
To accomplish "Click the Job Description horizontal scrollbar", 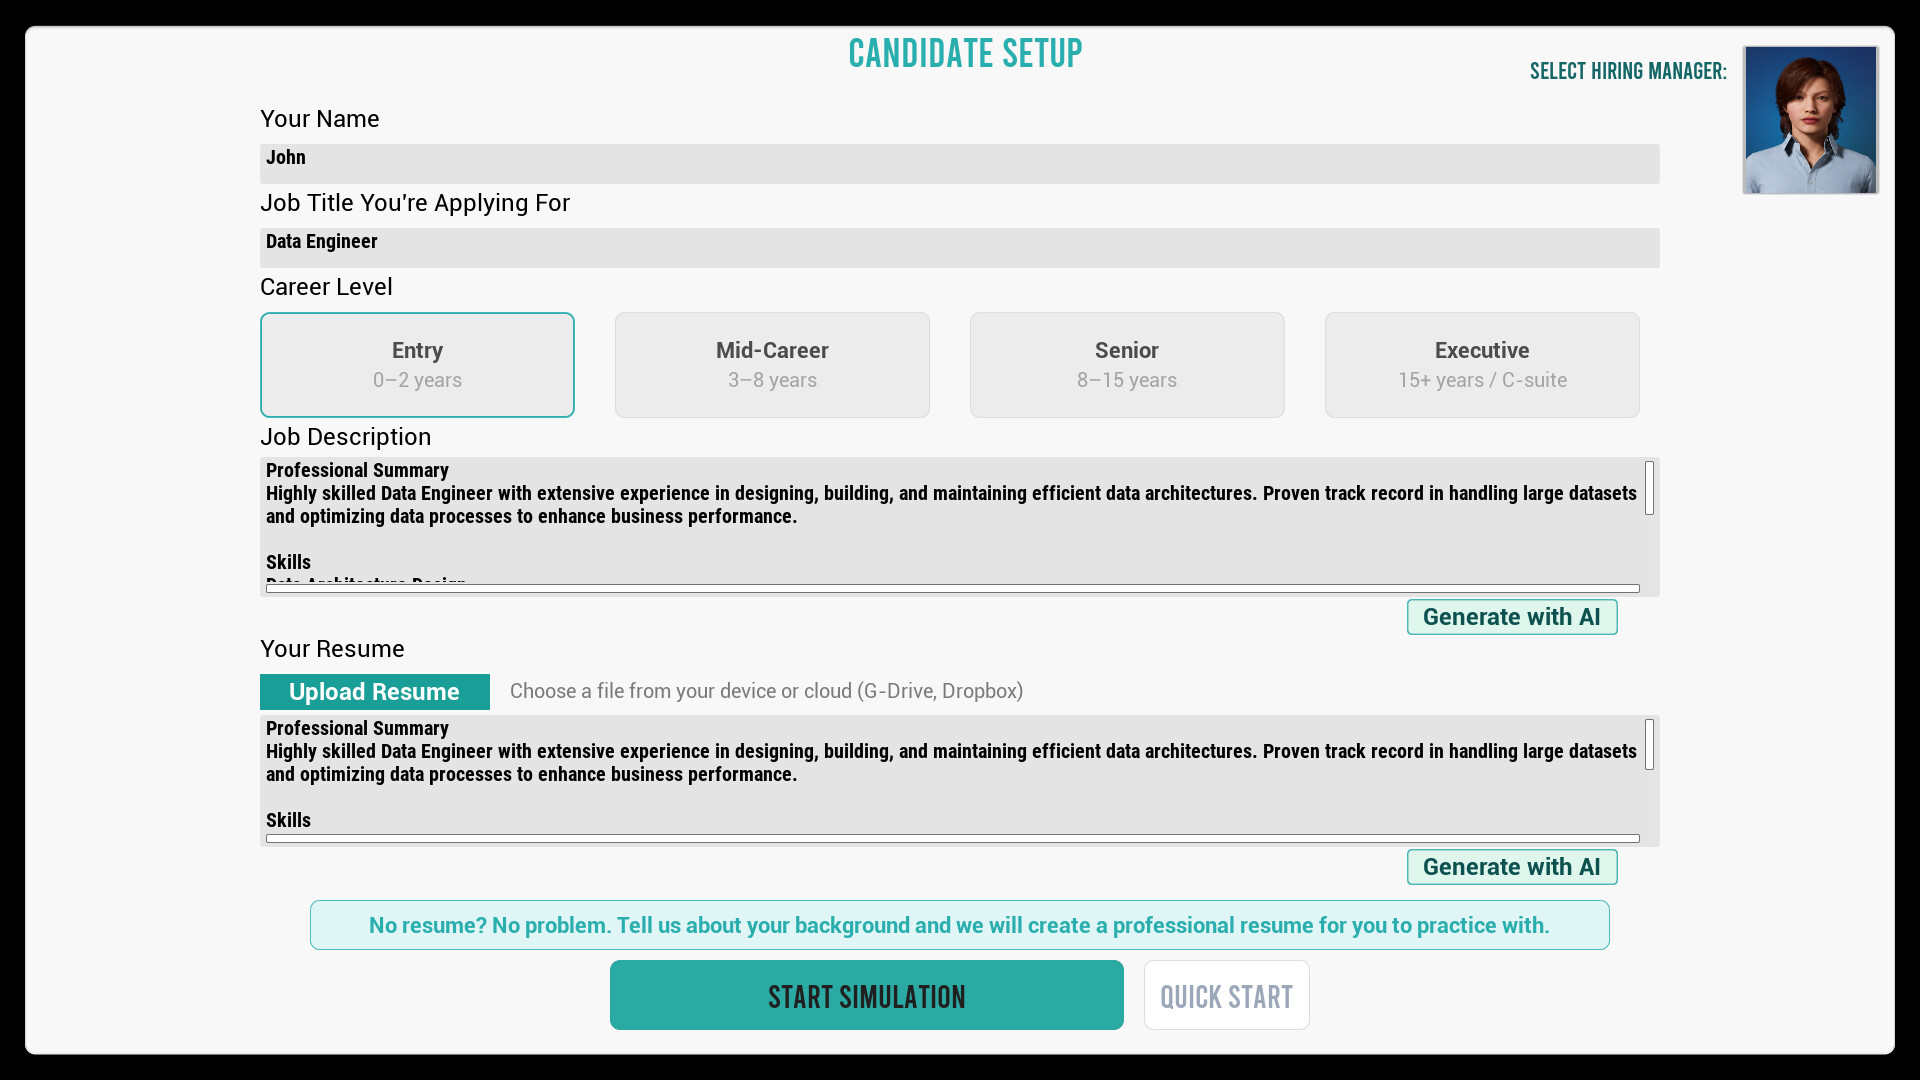I will [x=953, y=589].
